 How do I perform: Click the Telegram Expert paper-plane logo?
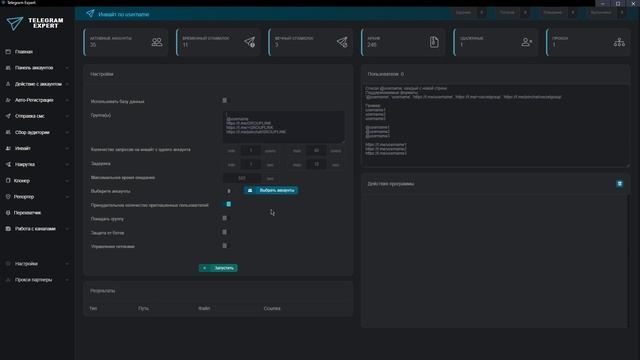[15, 23]
